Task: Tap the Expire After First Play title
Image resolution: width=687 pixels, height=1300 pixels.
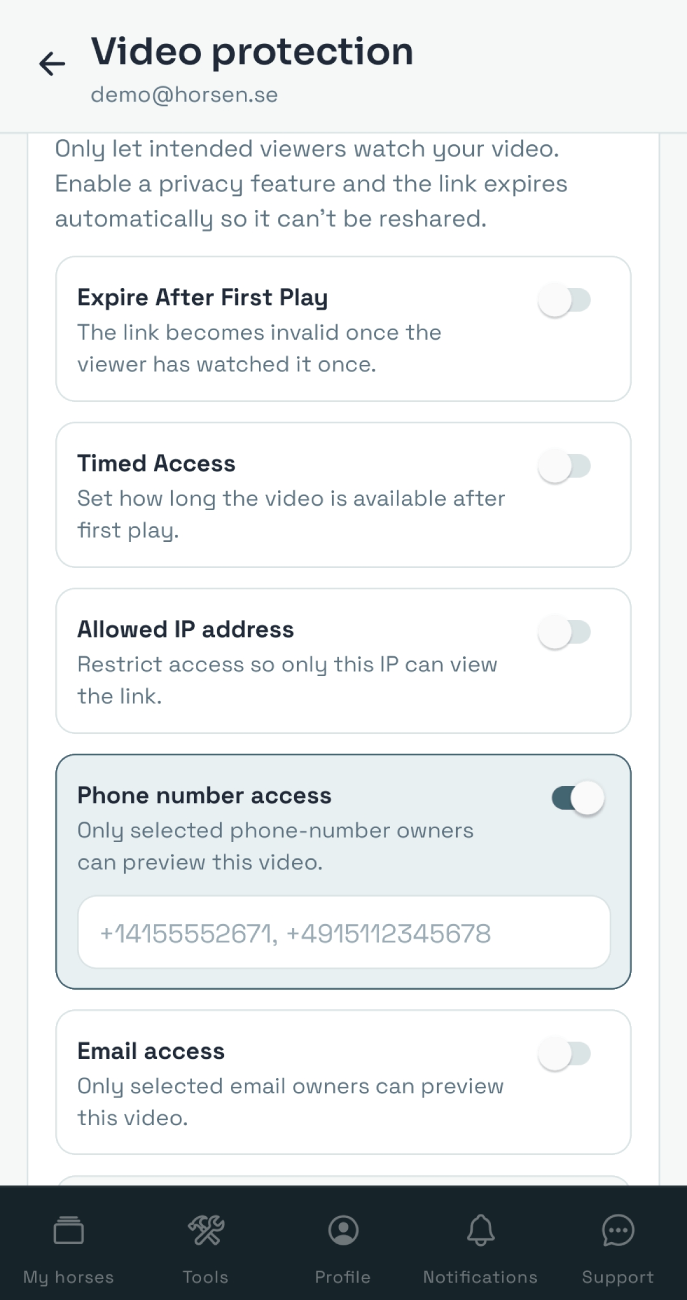Action: [202, 297]
